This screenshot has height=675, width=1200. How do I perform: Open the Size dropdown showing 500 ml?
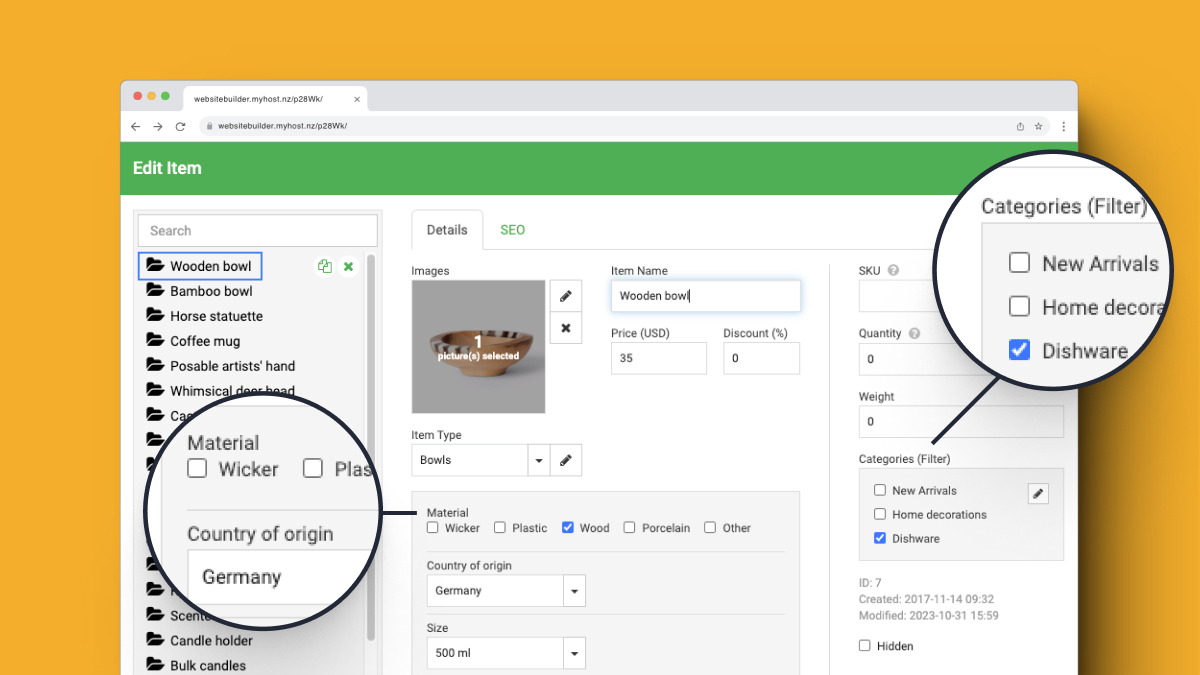(574, 654)
